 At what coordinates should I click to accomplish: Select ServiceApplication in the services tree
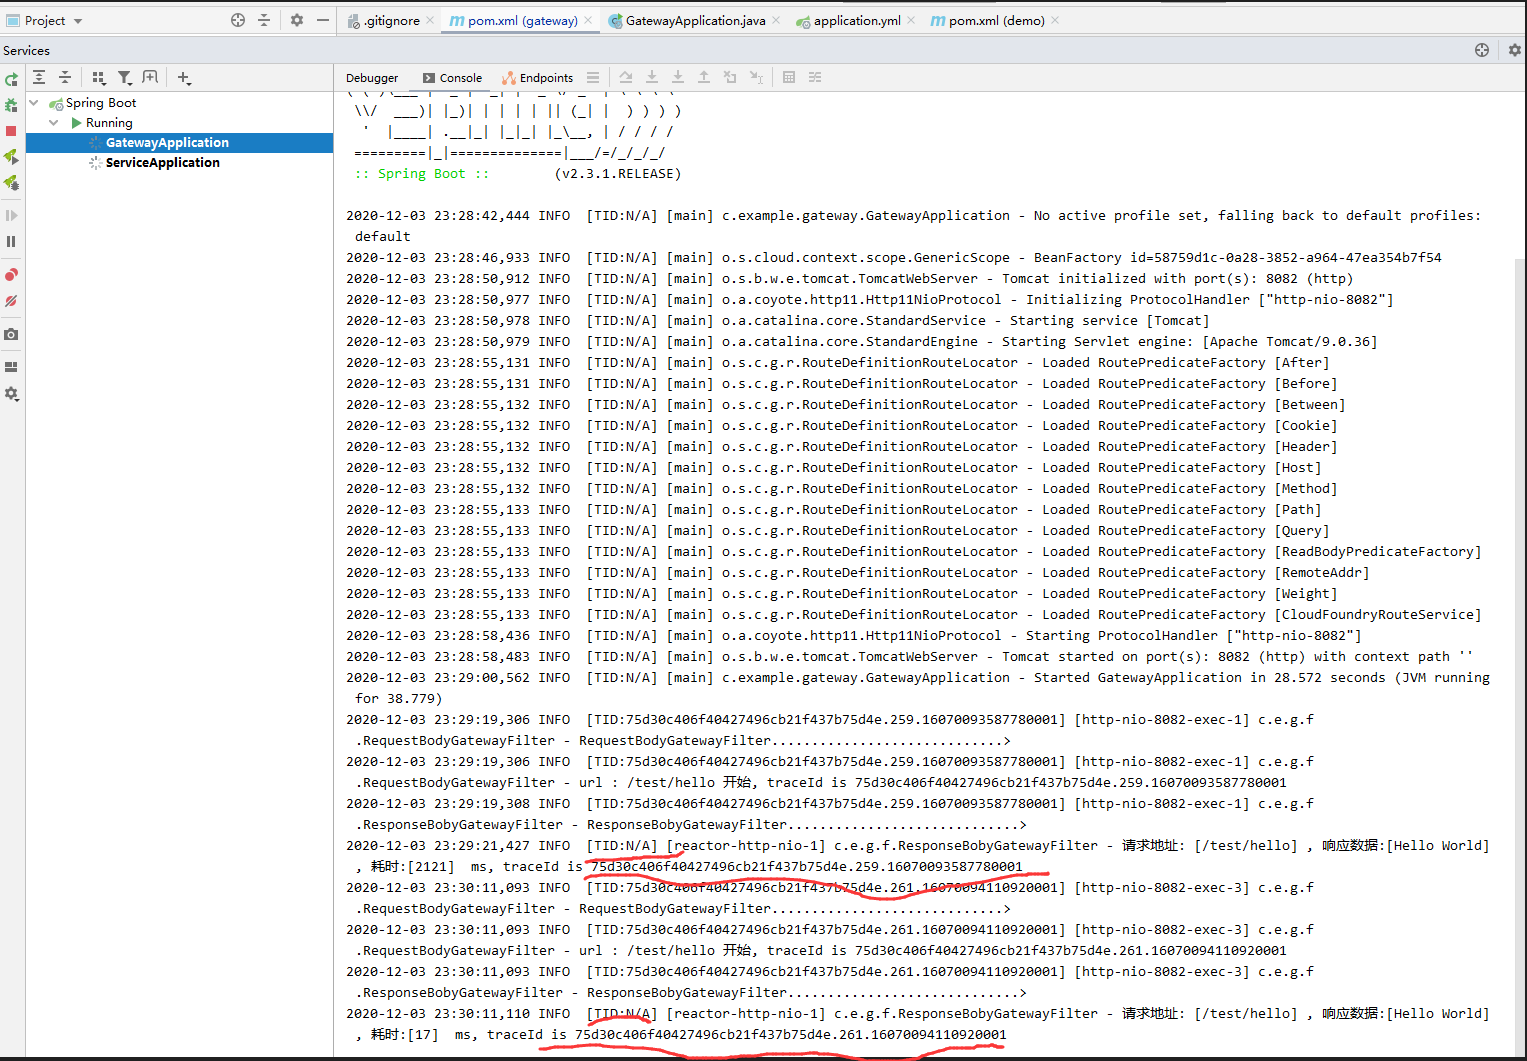point(162,162)
